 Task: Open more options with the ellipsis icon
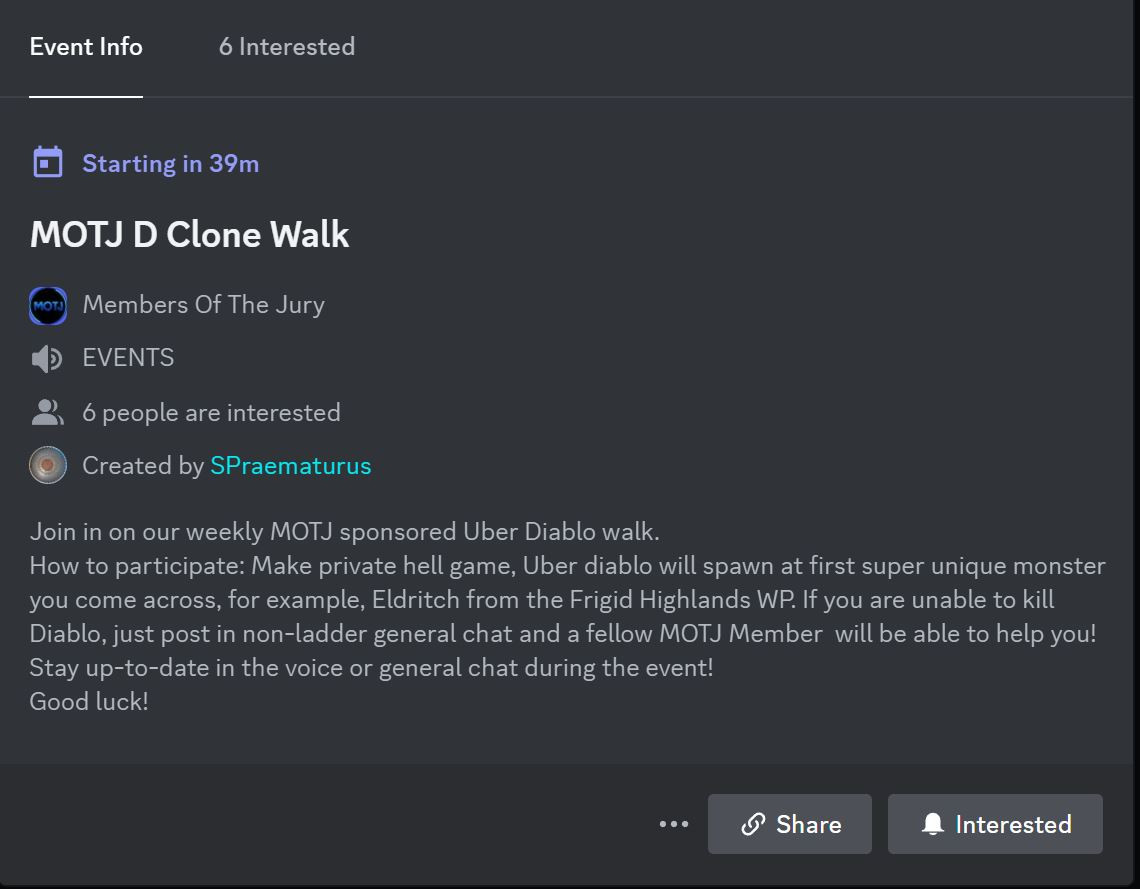[x=673, y=824]
